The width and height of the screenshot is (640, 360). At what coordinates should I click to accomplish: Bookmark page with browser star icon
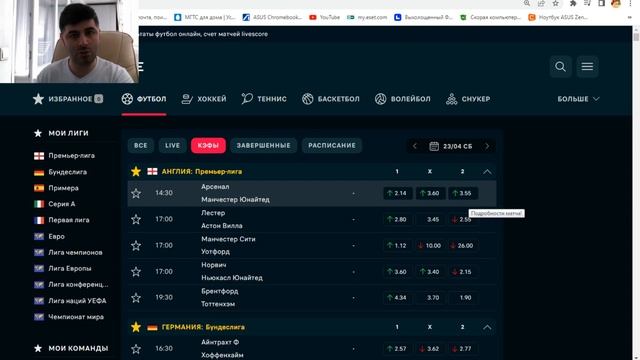(x=556, y=3)
